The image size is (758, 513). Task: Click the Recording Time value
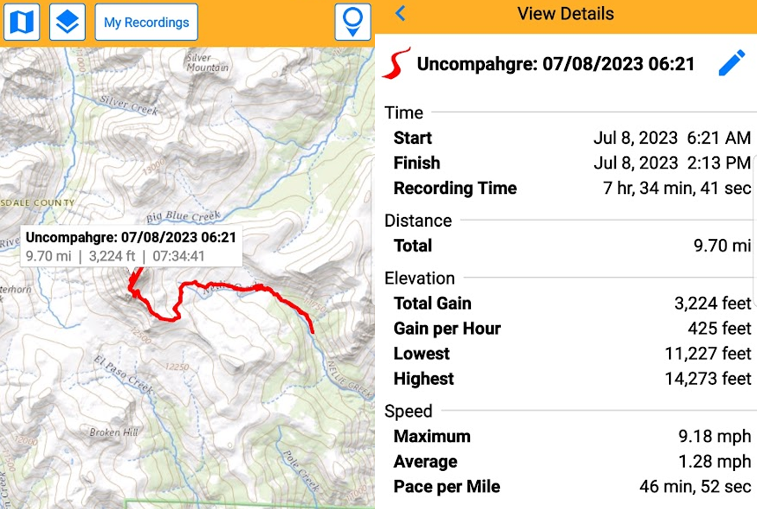(676, 188)
